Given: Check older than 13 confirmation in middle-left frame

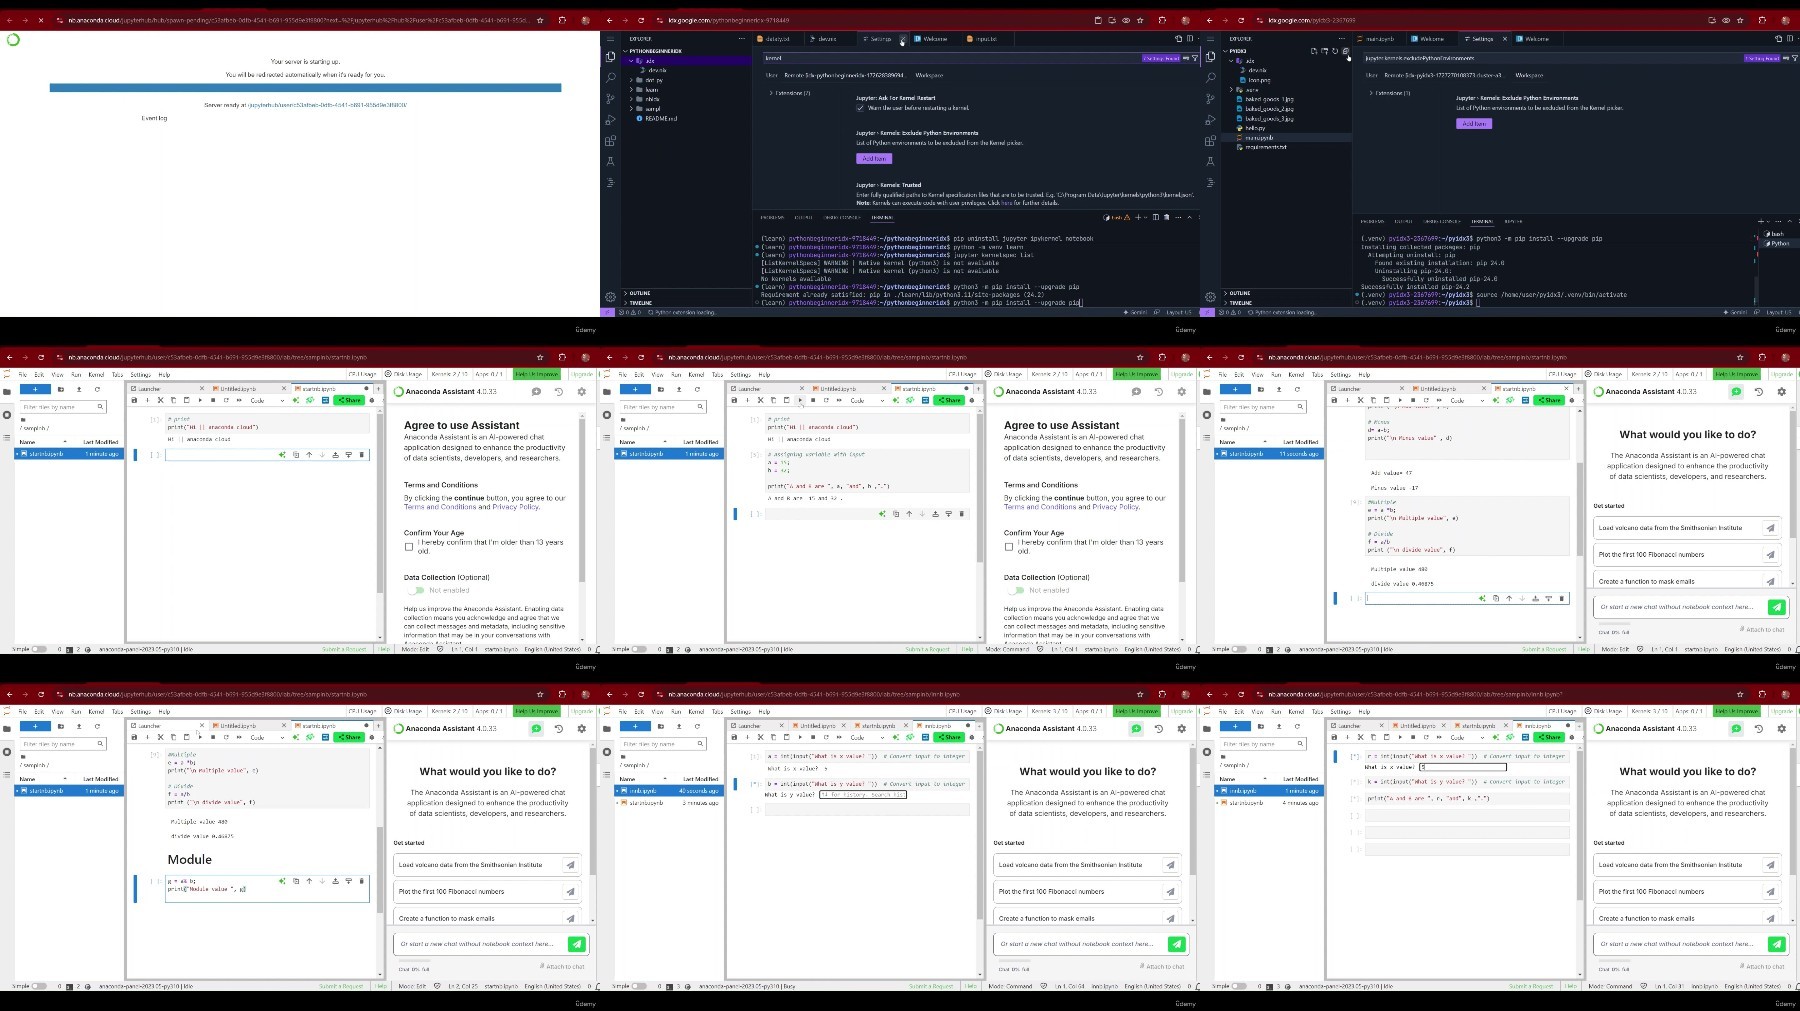Looking at the screenshot, I should [x=408, y=546].
